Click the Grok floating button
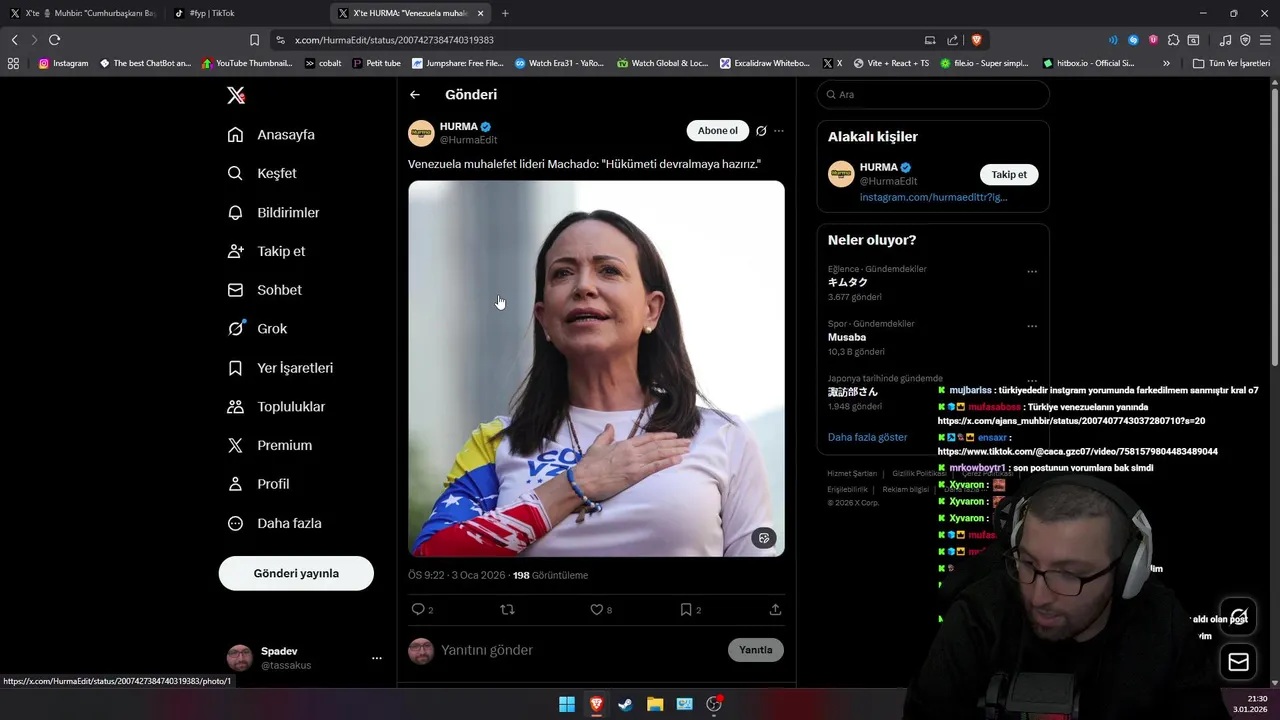 [1239, 615]
